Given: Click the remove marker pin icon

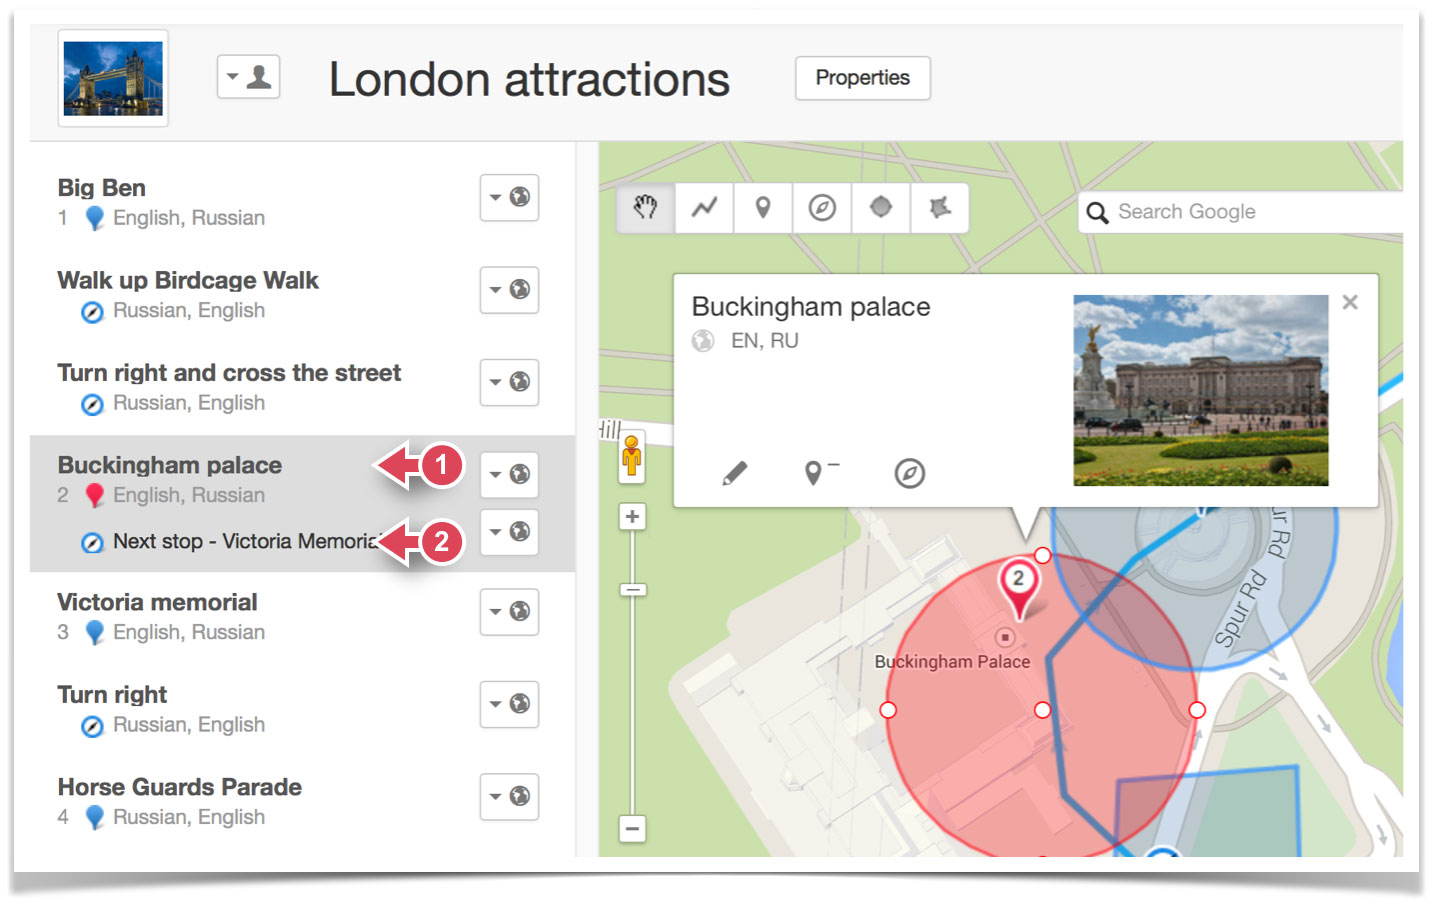Looking at the screenshot, I should (820, 472).
